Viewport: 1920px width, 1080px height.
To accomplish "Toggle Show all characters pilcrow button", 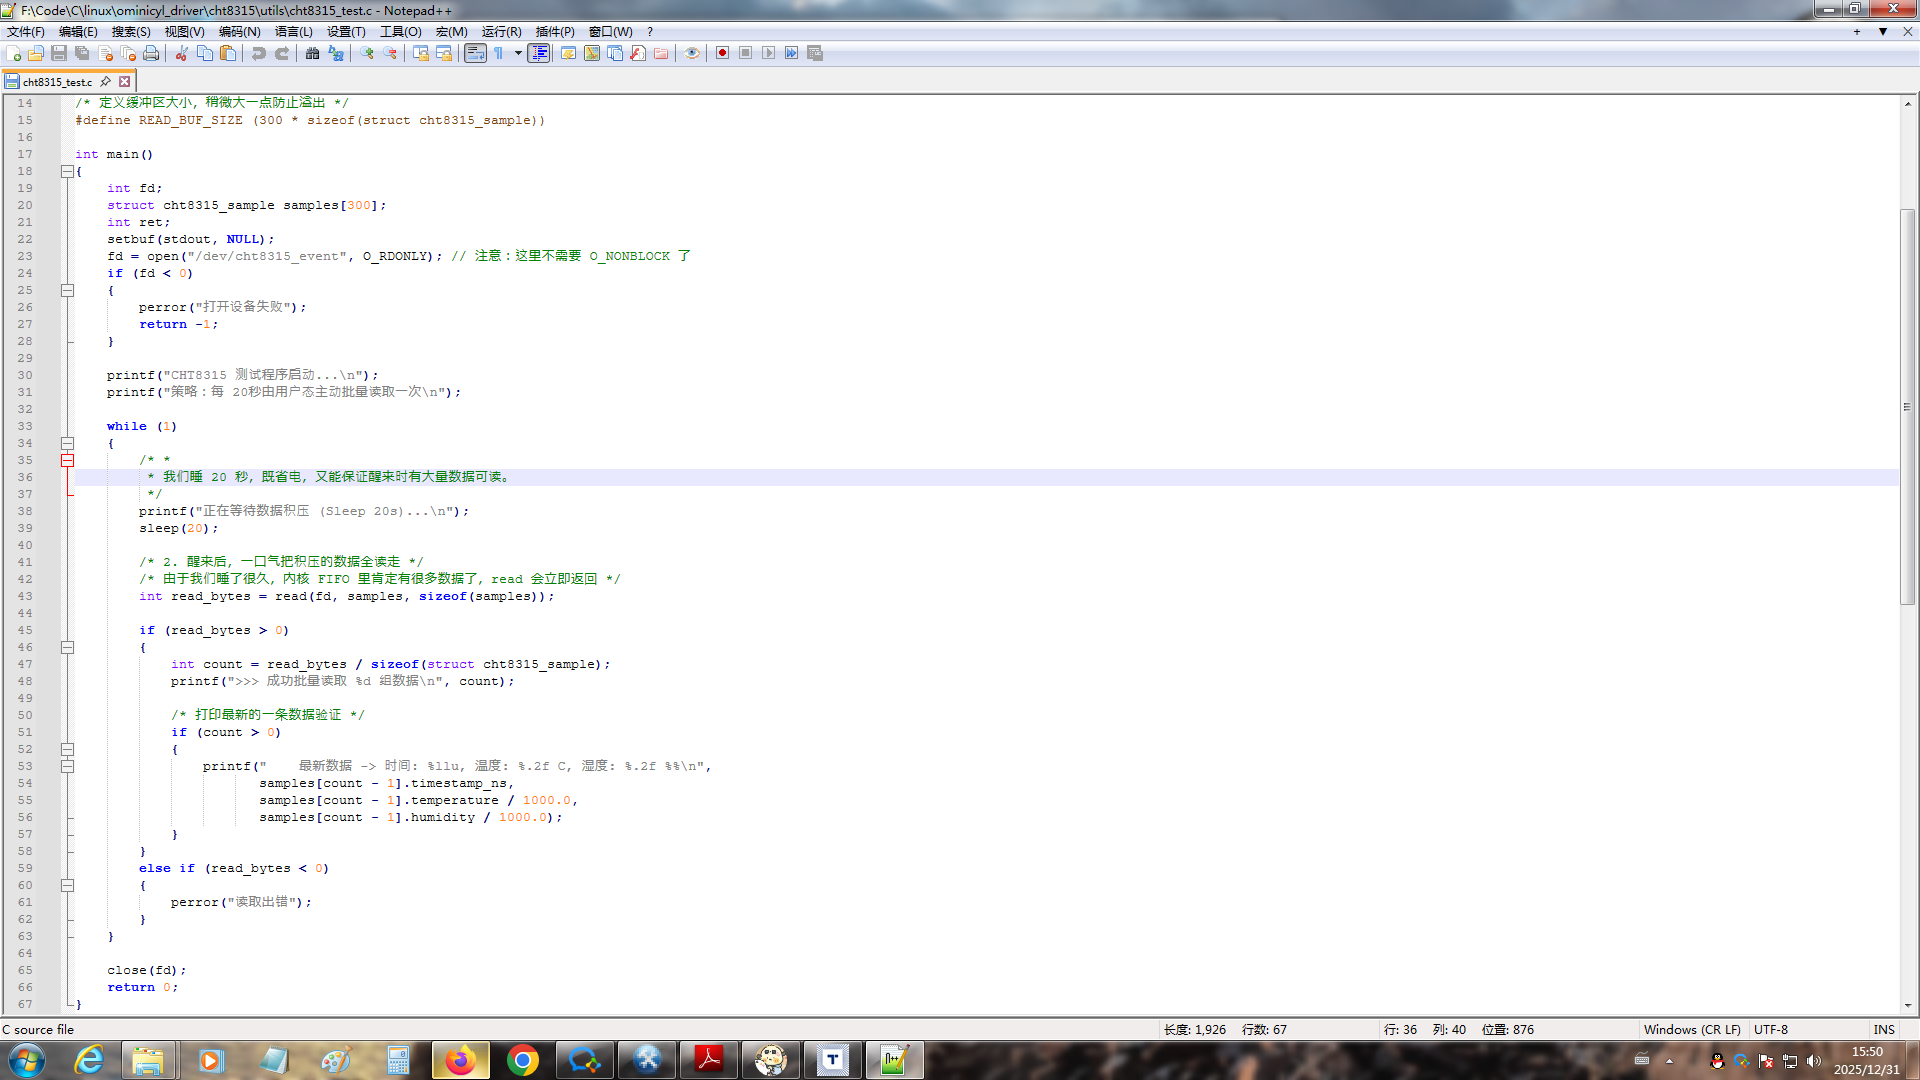I will 498,53.
